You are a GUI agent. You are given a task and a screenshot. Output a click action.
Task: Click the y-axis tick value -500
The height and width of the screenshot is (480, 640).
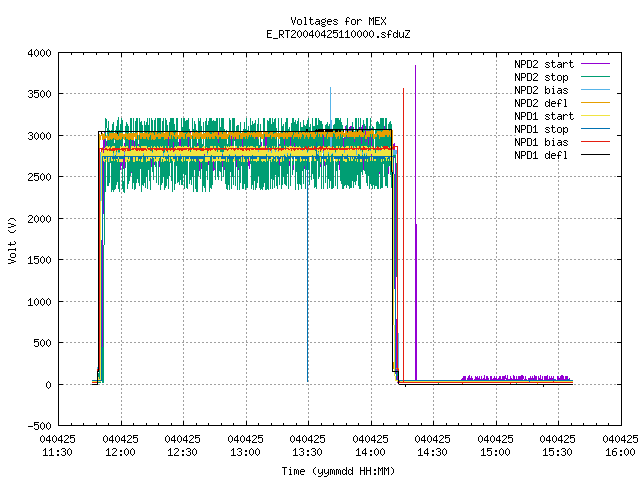click(40, 426)
